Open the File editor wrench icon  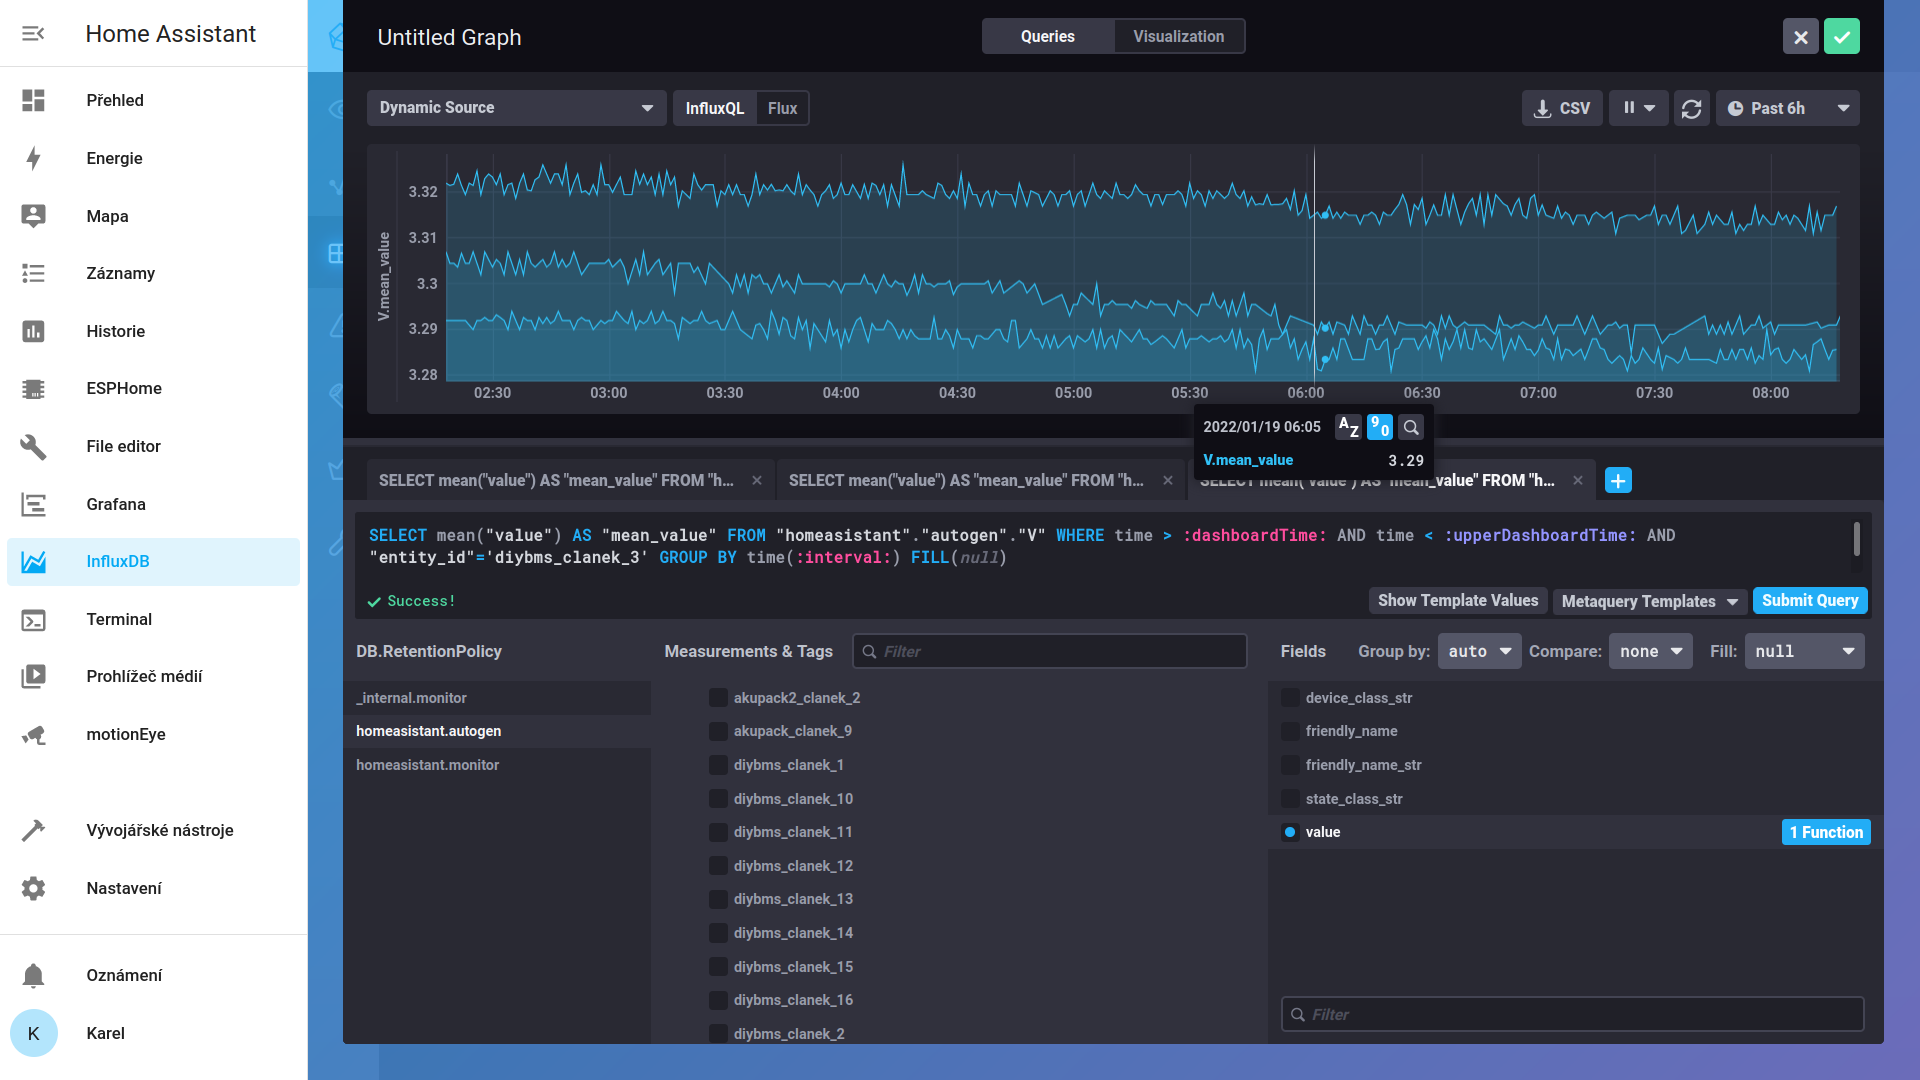pyautogui.click(x=33, y=446)
